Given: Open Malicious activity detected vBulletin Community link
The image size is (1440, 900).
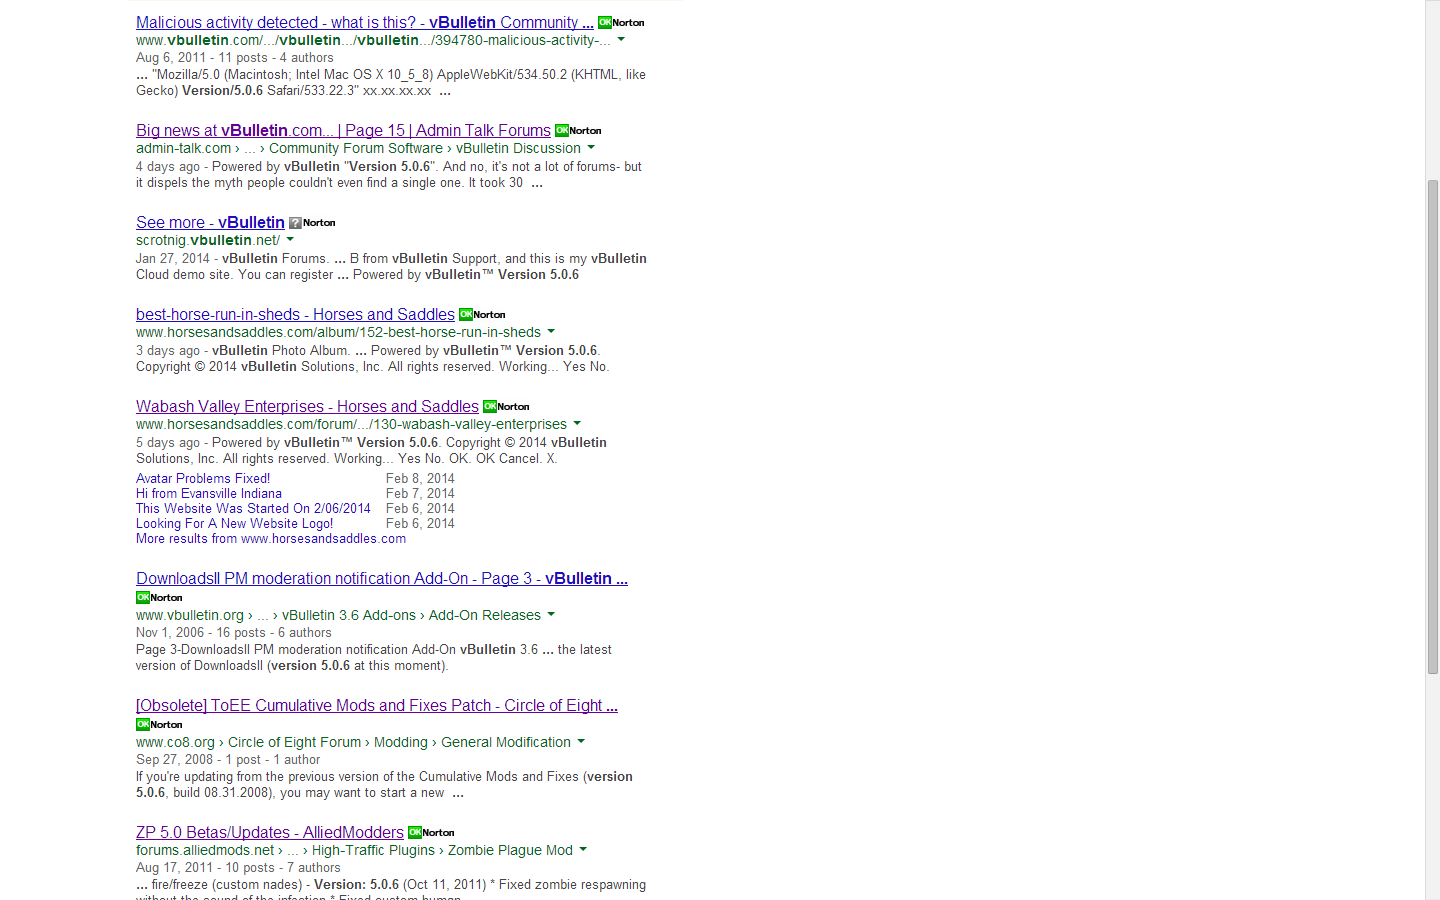Looking at the screenshot, I should click(365, 22).
